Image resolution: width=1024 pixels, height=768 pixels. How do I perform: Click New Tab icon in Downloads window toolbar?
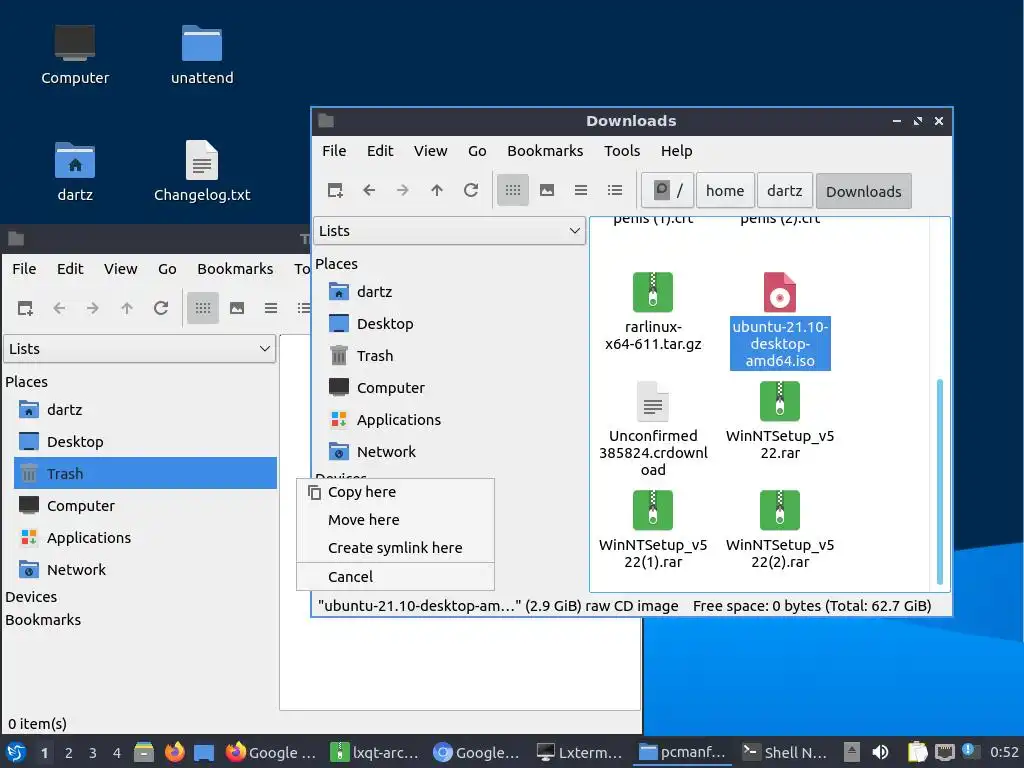click(335, 191)
